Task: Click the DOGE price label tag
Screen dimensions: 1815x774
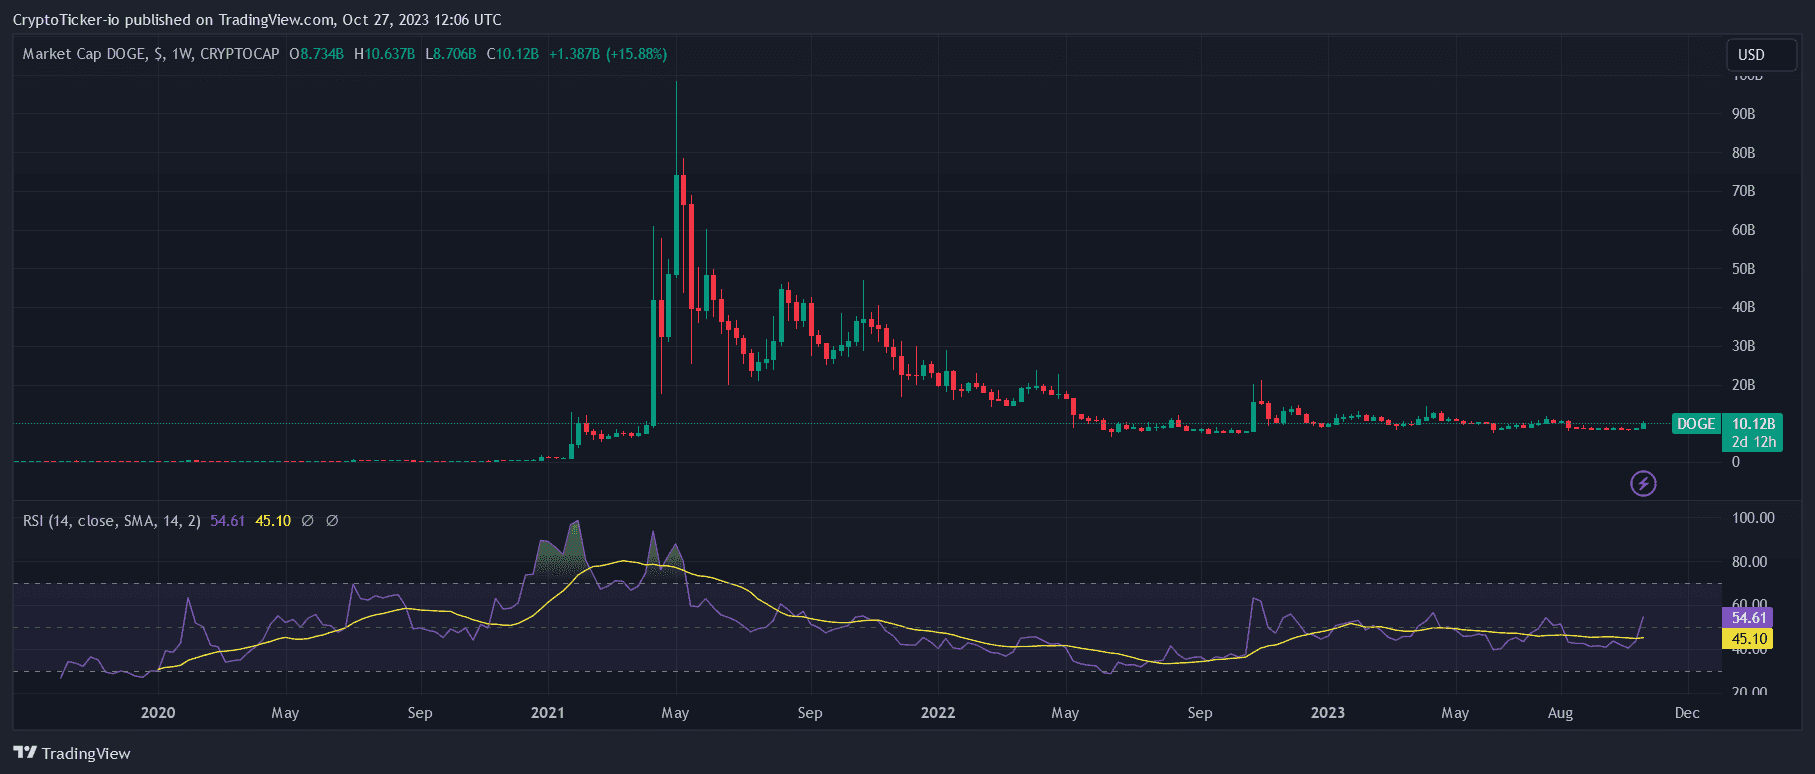Action: coord(1696,424)
